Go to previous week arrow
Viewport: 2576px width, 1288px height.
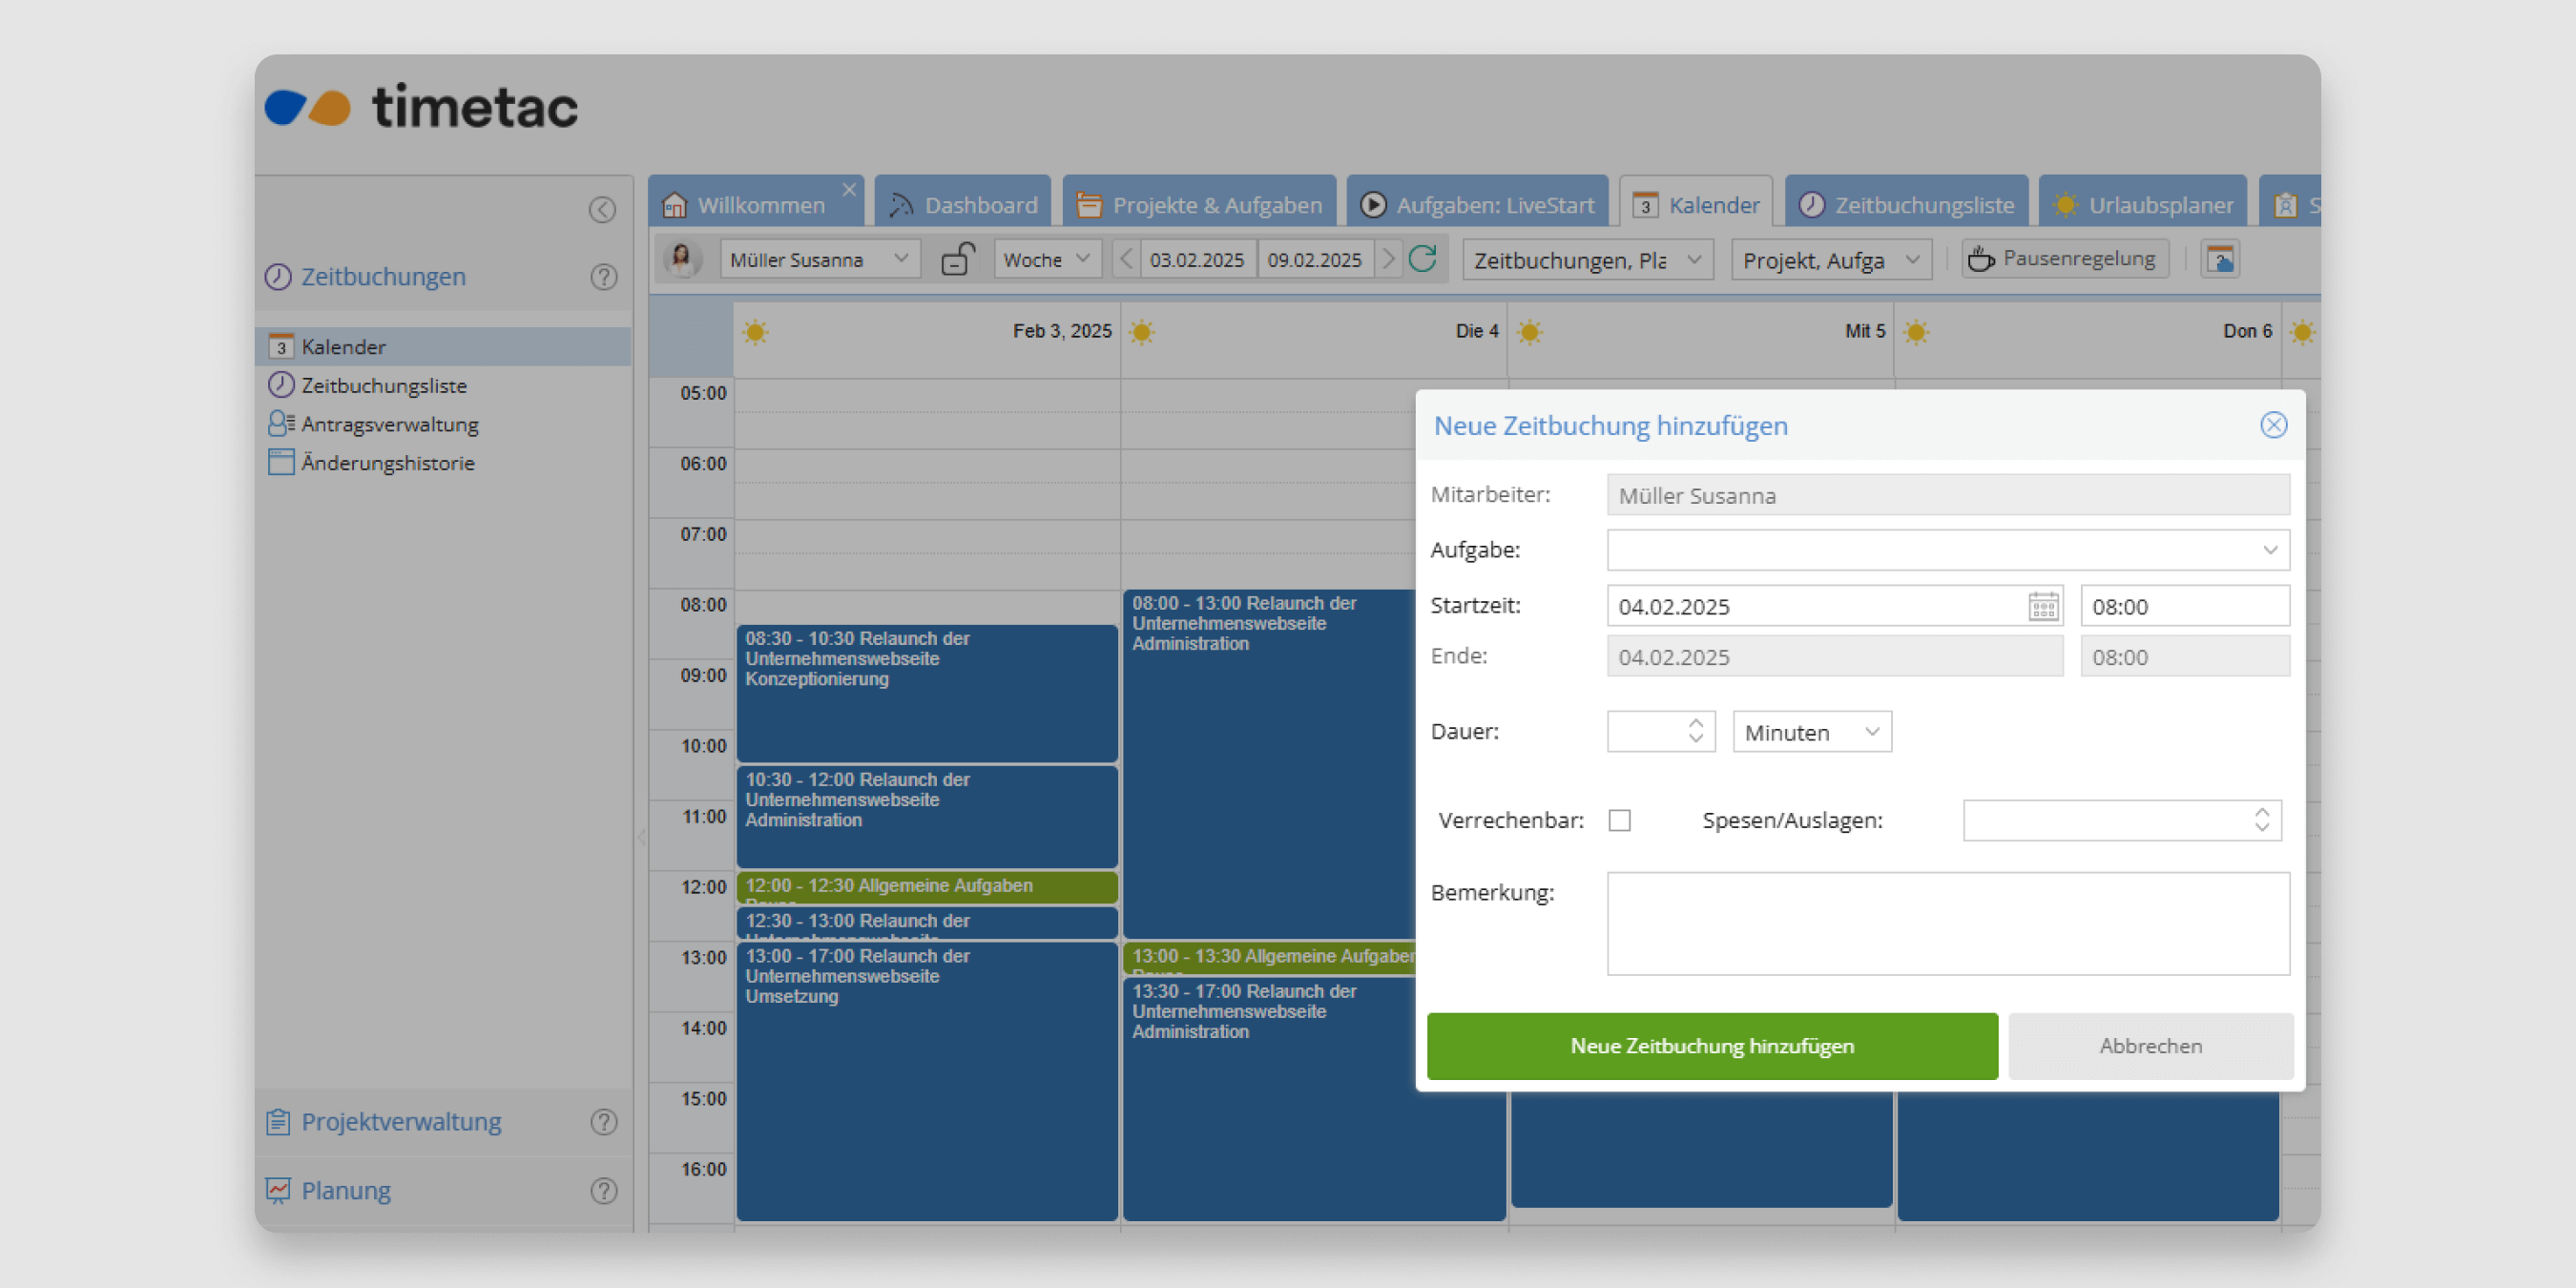coord(1126,259)
